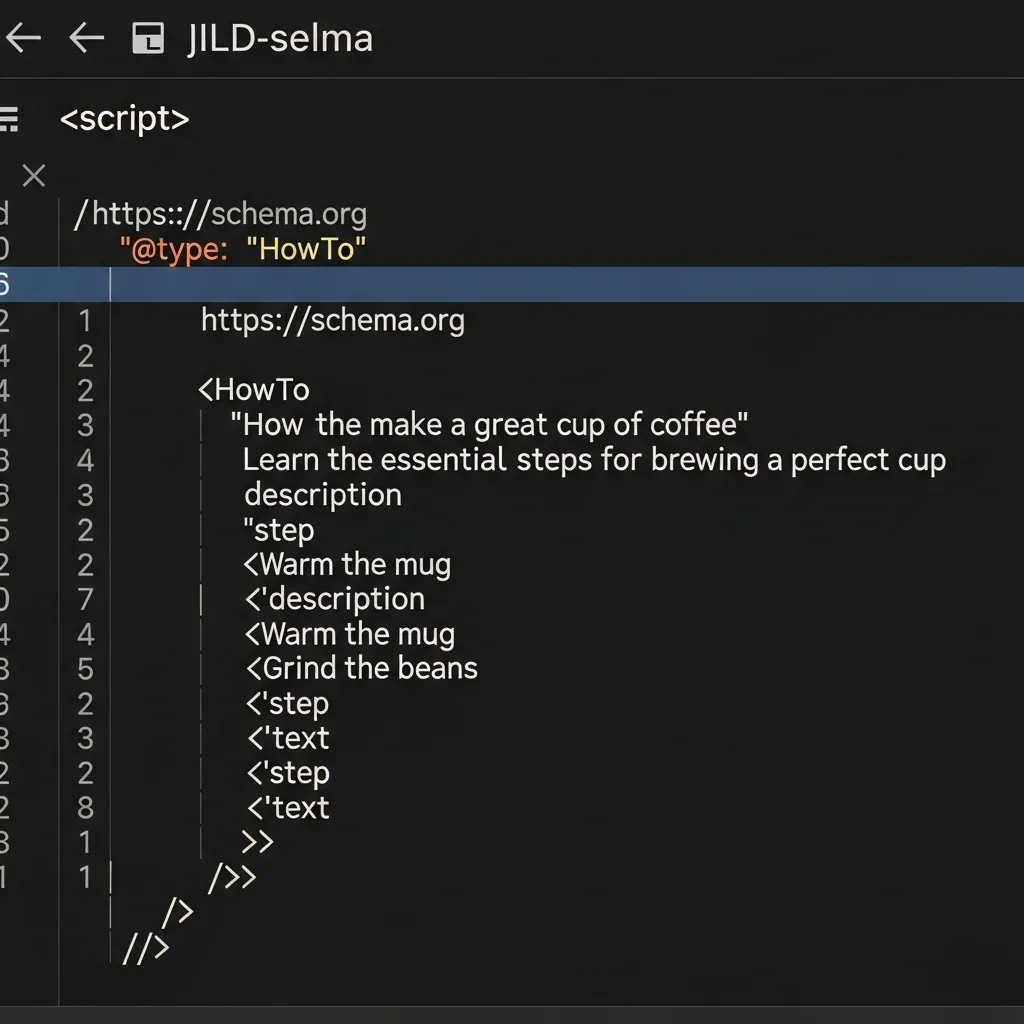This screenshot has height=1024, width=1024.
Task: Click the leftmost back arrow icon
Action: 23,38
